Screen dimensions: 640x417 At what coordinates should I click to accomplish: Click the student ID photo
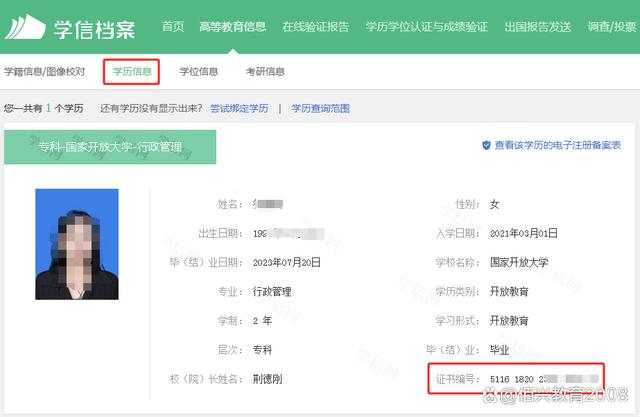pyautogui.click(x=77, y=244)
